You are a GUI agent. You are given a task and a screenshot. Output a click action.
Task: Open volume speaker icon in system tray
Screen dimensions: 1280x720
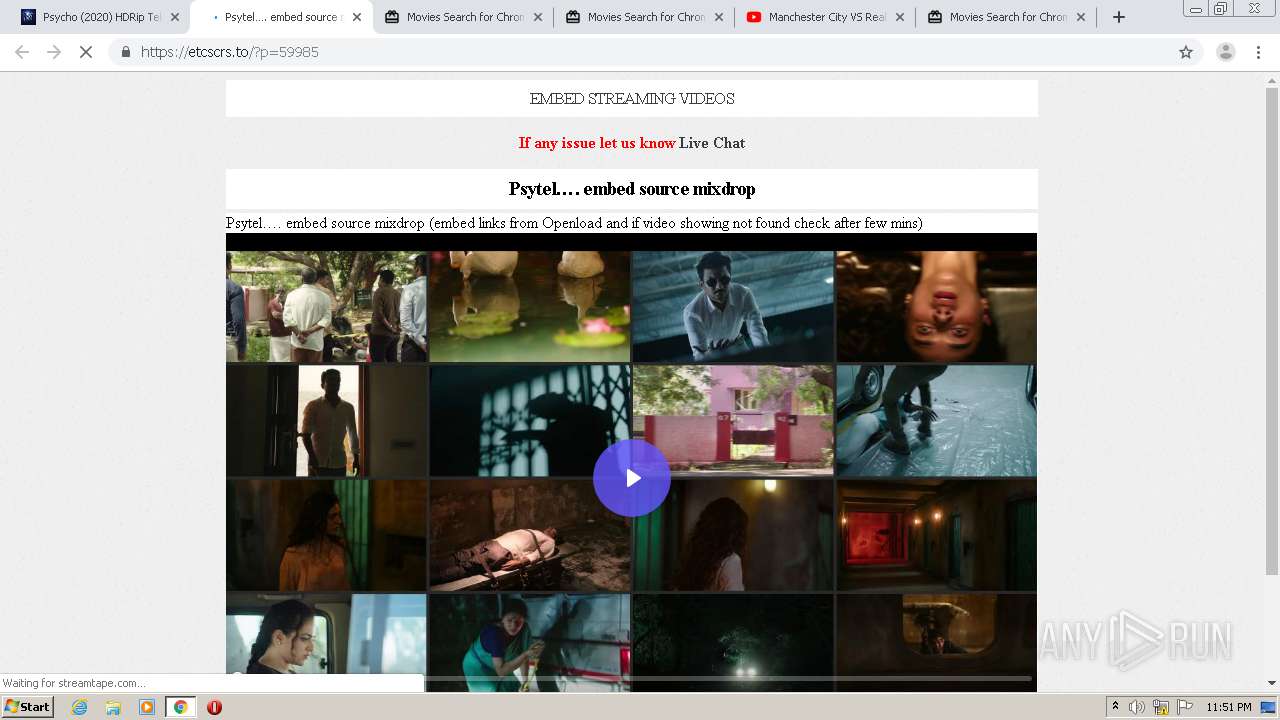[1137, 707]
